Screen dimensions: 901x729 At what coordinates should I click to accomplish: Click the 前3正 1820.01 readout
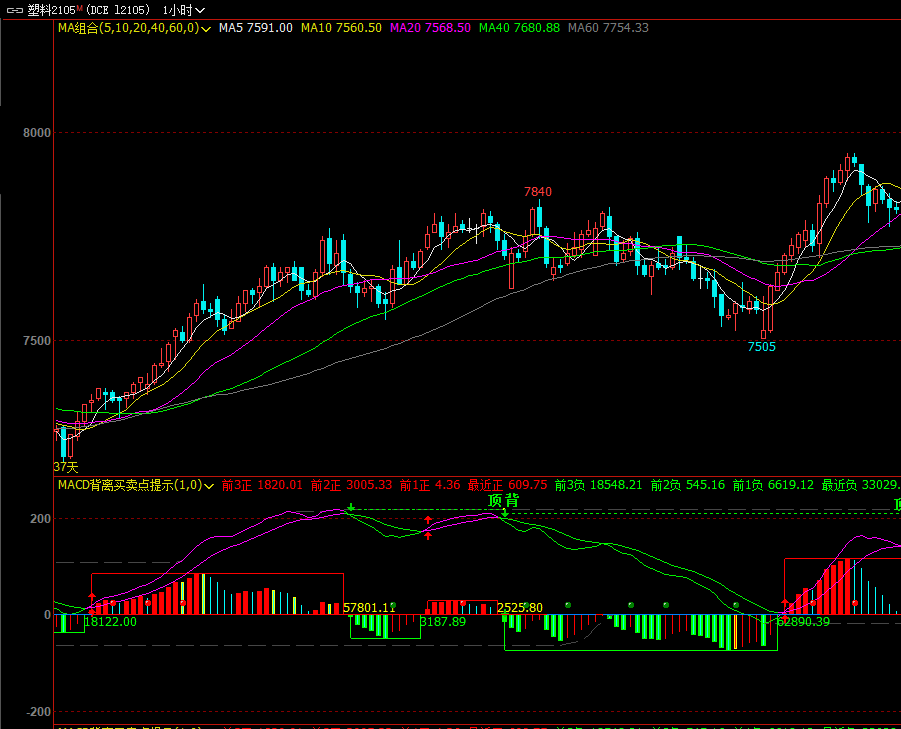point(262,485)
